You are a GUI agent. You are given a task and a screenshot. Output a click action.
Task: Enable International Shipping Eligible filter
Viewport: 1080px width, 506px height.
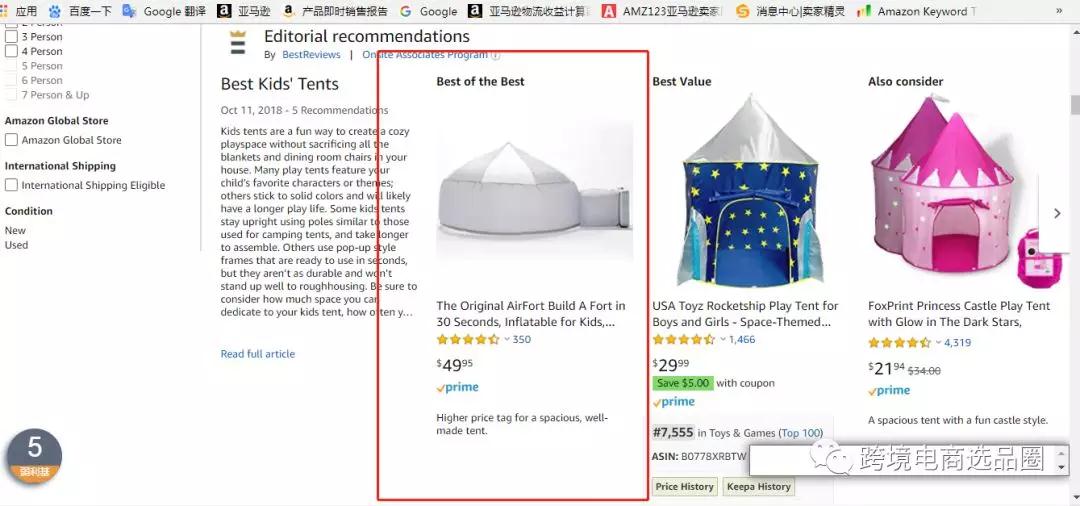(x=11, y=185)
